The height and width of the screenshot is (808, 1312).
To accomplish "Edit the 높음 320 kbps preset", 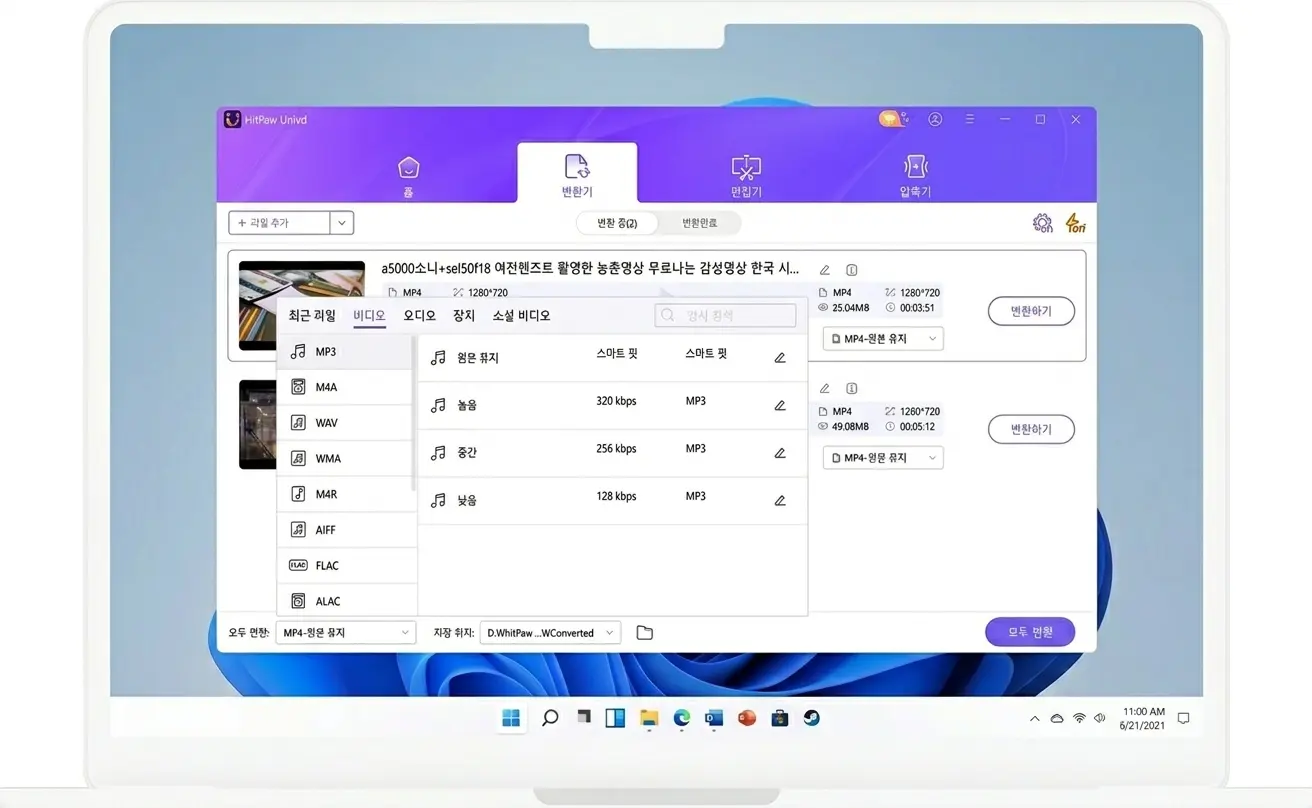I will 780,406.
